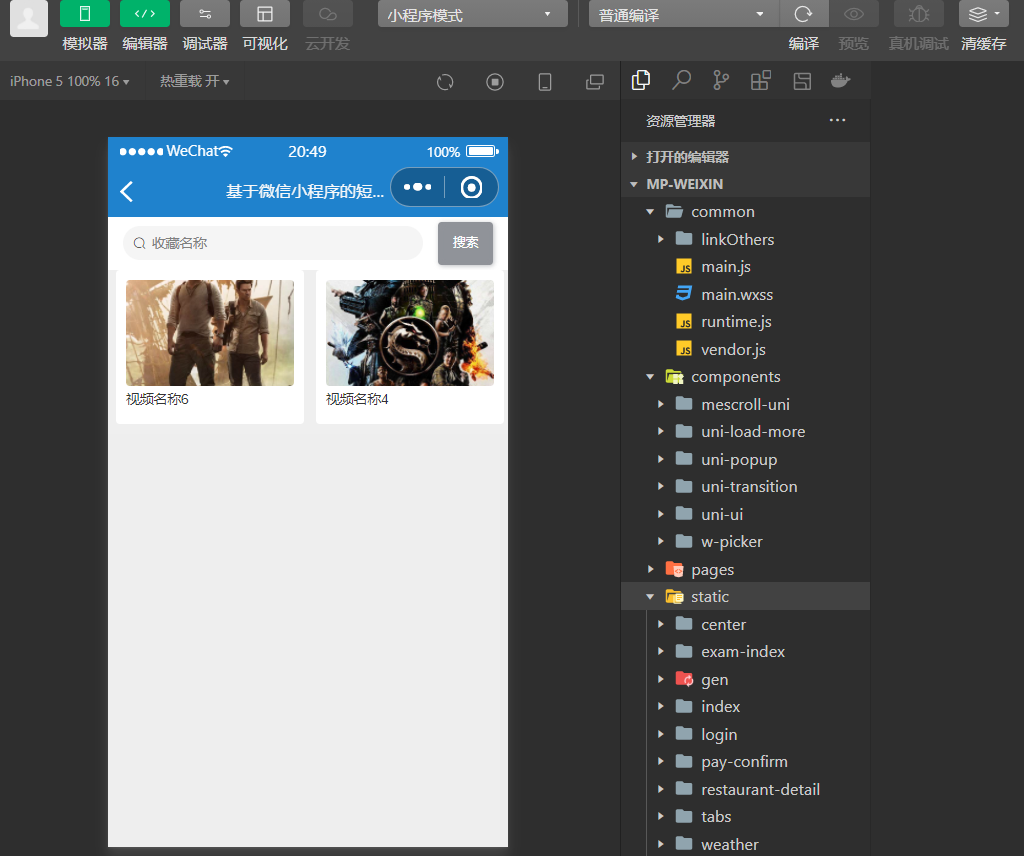Expand the tabs folder
The width and height of the screenshot is (1024, 856).
coord(746,817)
